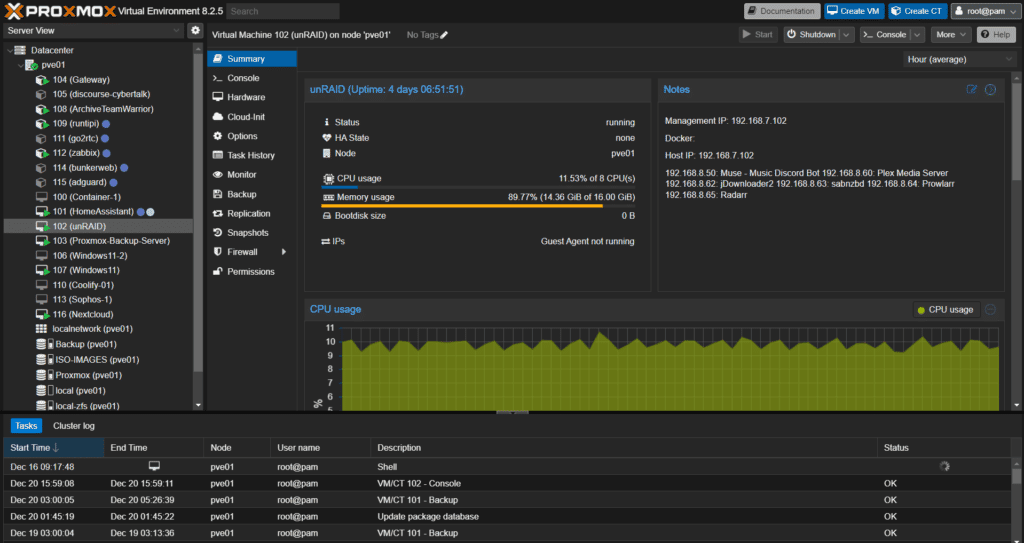This screenshot has width=1024, height=543.
Task: Click the gear icon beside Server View
Action: pyautogui.click(x=195, y=30)
